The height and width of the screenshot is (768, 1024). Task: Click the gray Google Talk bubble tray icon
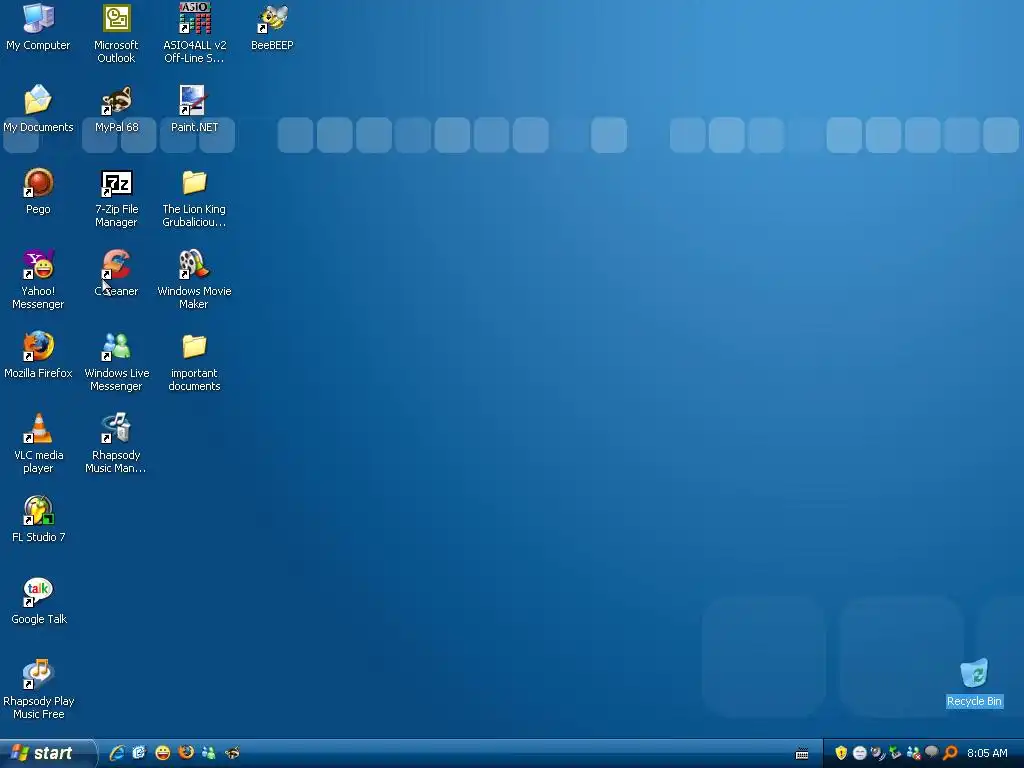coord(932,752)
